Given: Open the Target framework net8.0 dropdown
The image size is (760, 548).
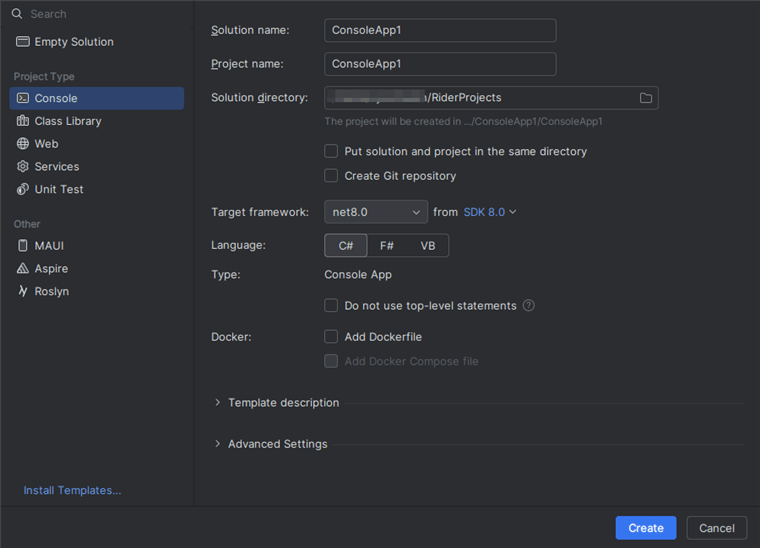Looking at the screenshot, I should 376,212.
